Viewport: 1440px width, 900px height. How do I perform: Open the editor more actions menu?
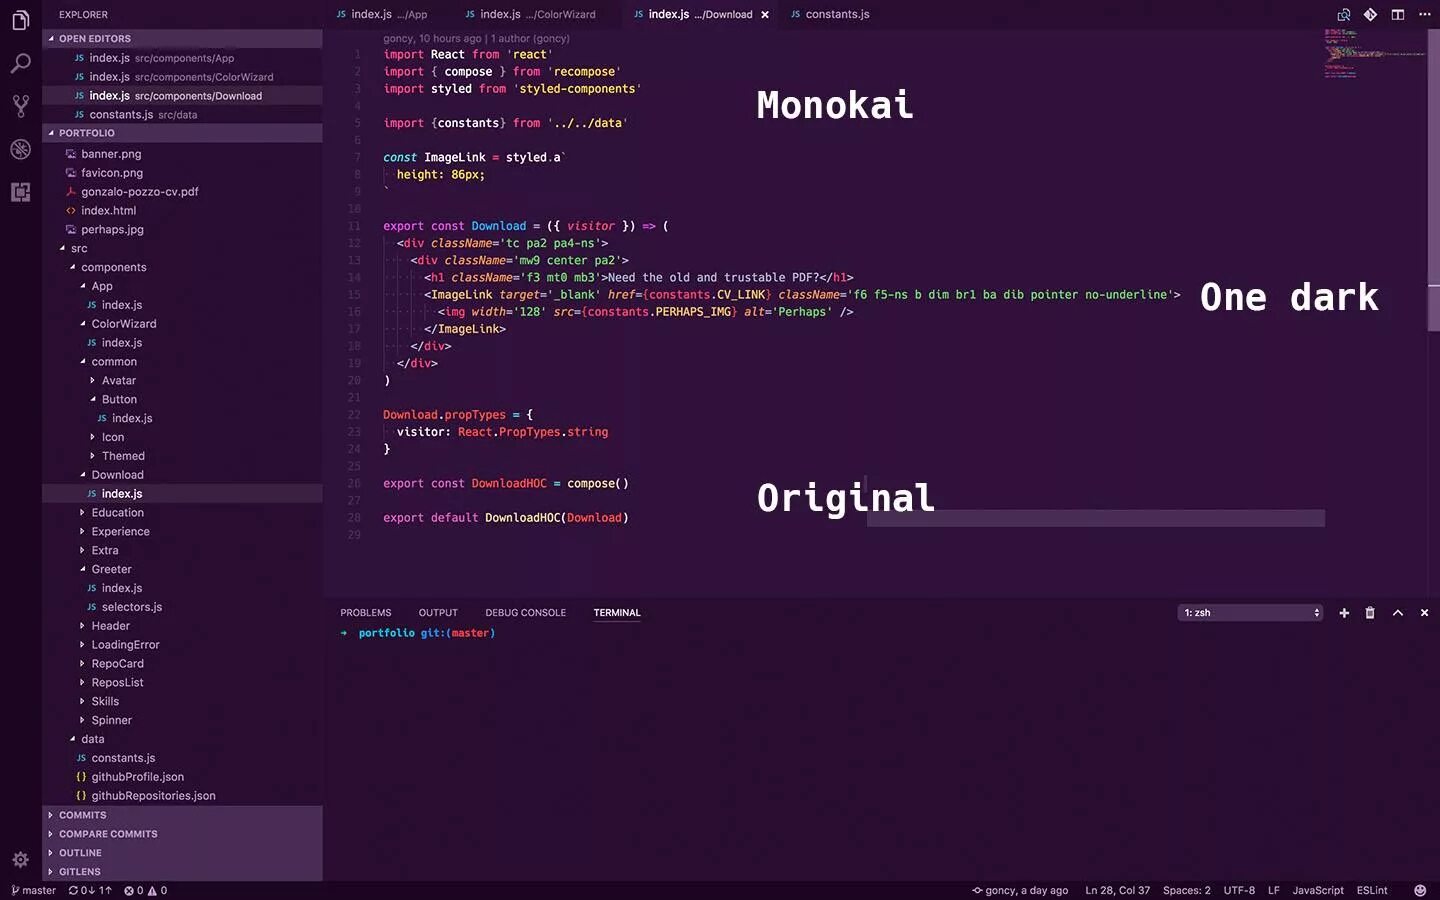1425,14
